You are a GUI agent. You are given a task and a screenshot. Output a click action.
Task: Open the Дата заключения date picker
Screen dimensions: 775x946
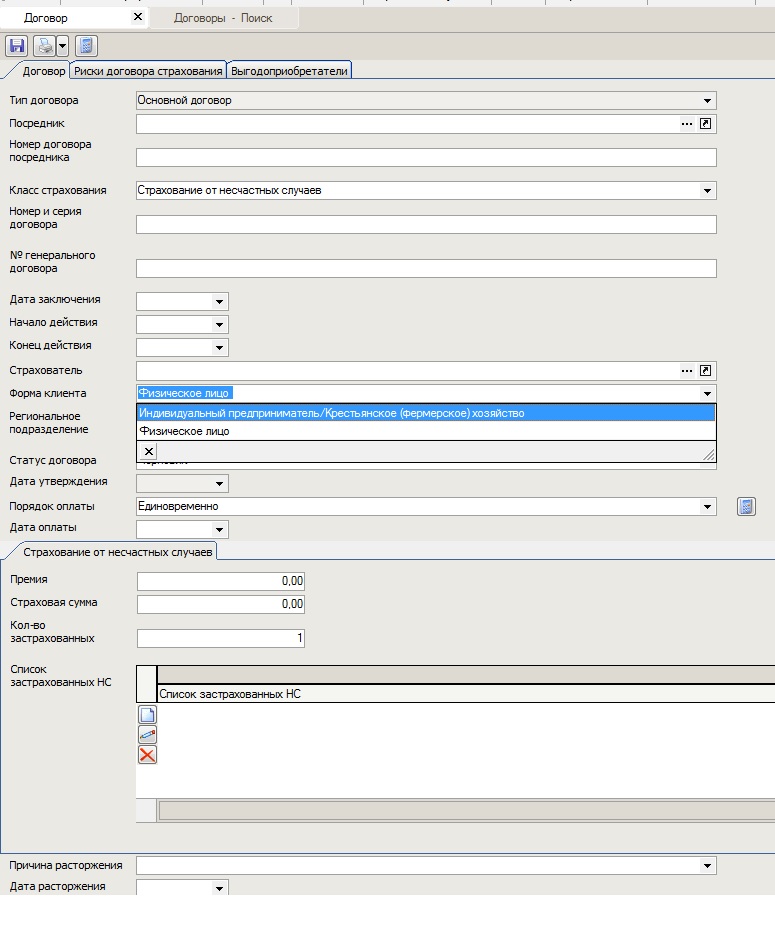pos(219,301)
